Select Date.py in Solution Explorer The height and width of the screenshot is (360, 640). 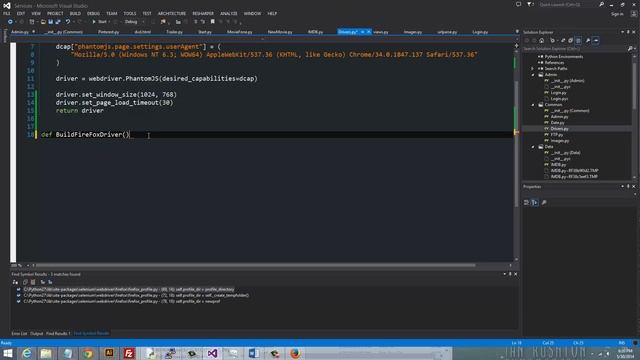557,122
